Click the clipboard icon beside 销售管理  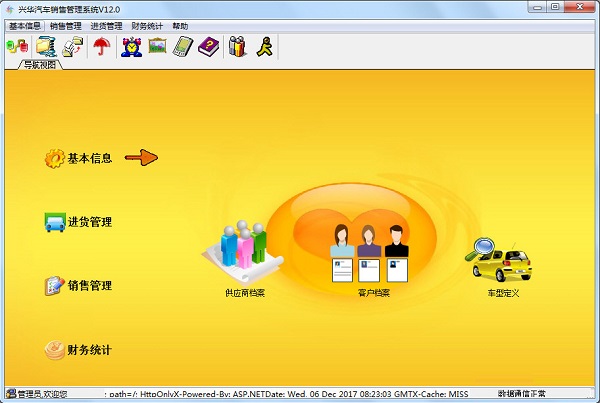(55, 286)
